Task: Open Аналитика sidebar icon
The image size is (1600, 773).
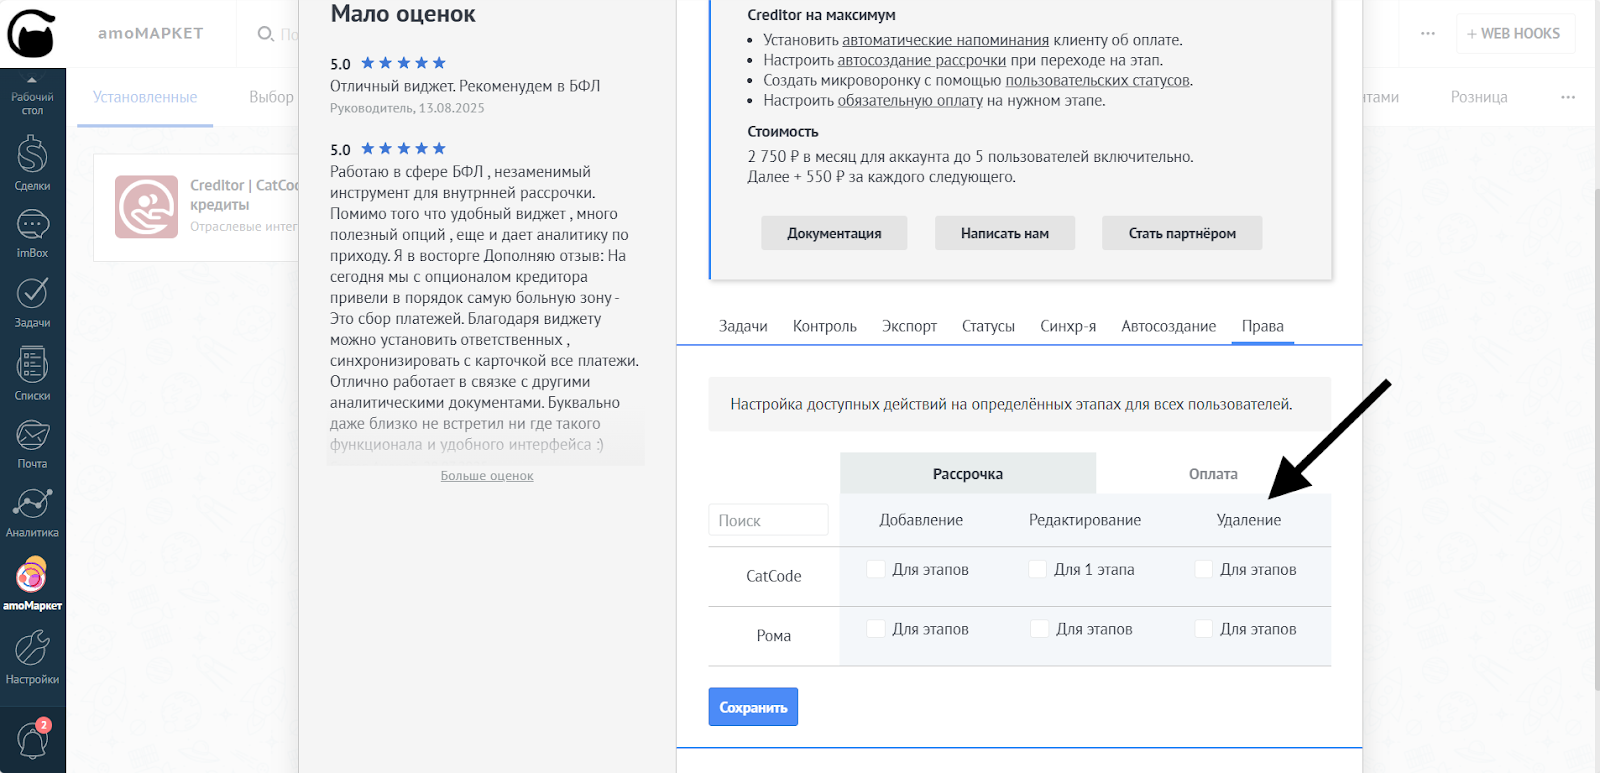Action: point(32,511)
